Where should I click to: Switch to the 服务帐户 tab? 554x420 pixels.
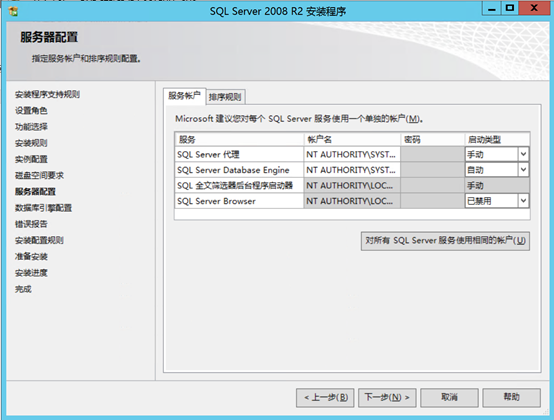pyautogui.click(x=184, y=96)
